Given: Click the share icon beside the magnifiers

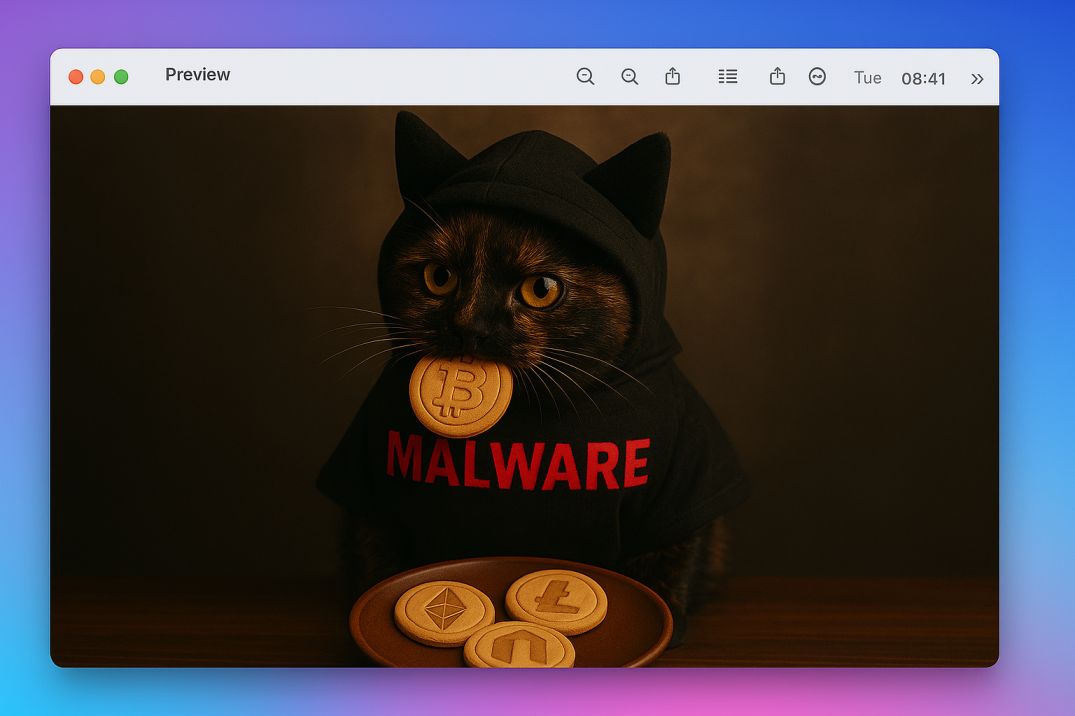Looking at the screenshot, I should [x=673, y=77].
